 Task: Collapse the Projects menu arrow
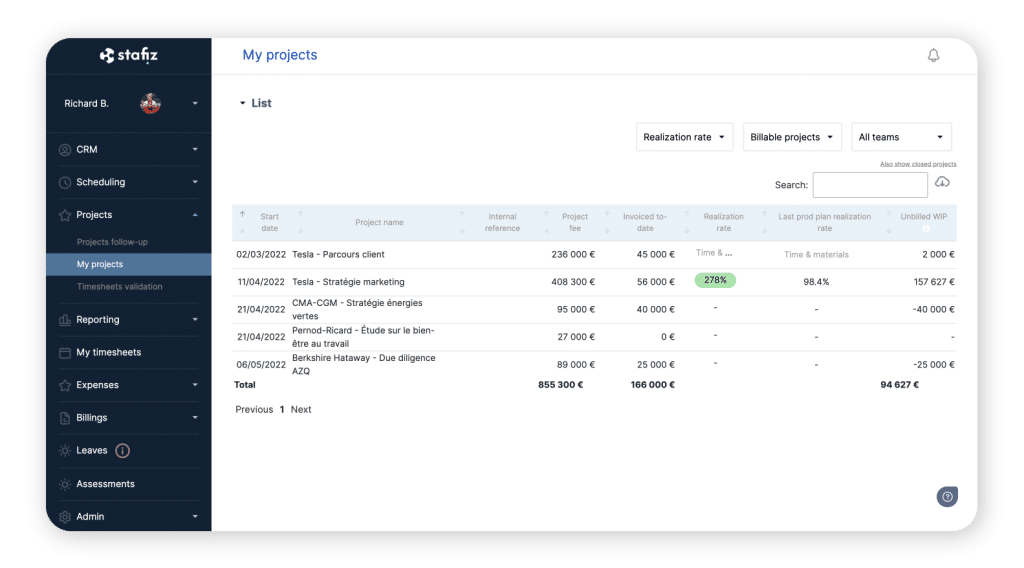click(195, 215)
